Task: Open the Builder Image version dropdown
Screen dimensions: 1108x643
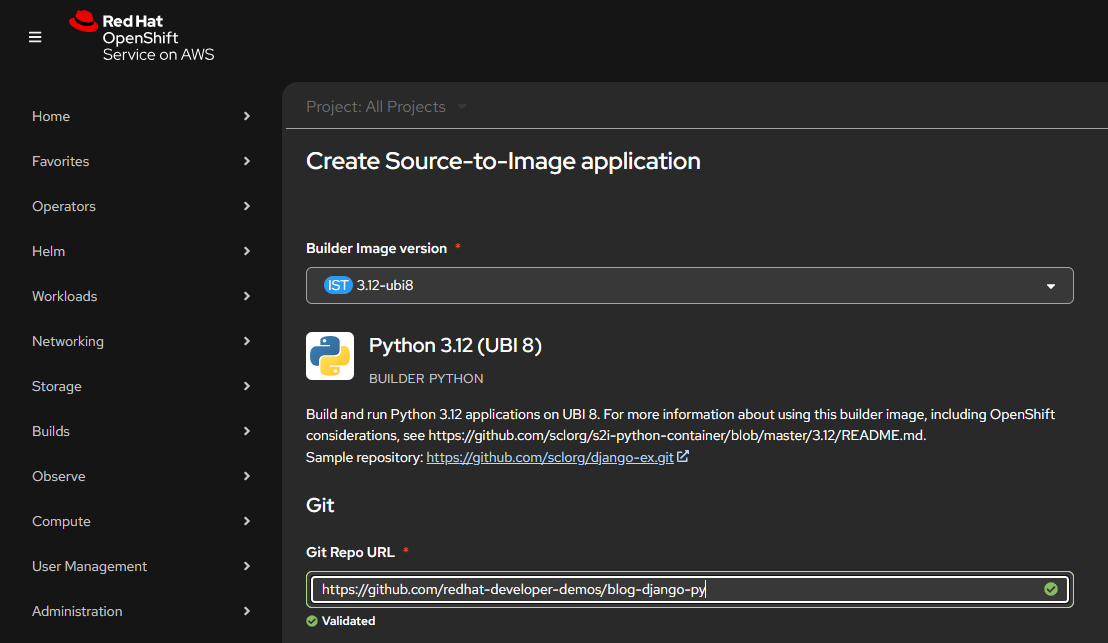Action: click(x=689, y=285)
